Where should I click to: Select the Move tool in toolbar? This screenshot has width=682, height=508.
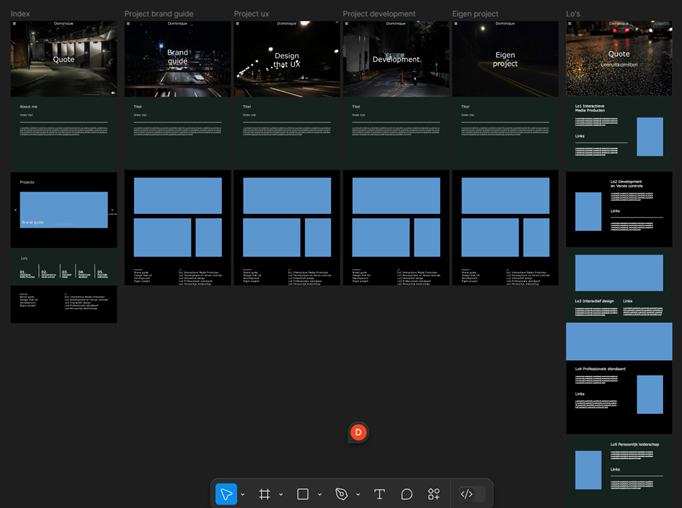click(226, 494)
